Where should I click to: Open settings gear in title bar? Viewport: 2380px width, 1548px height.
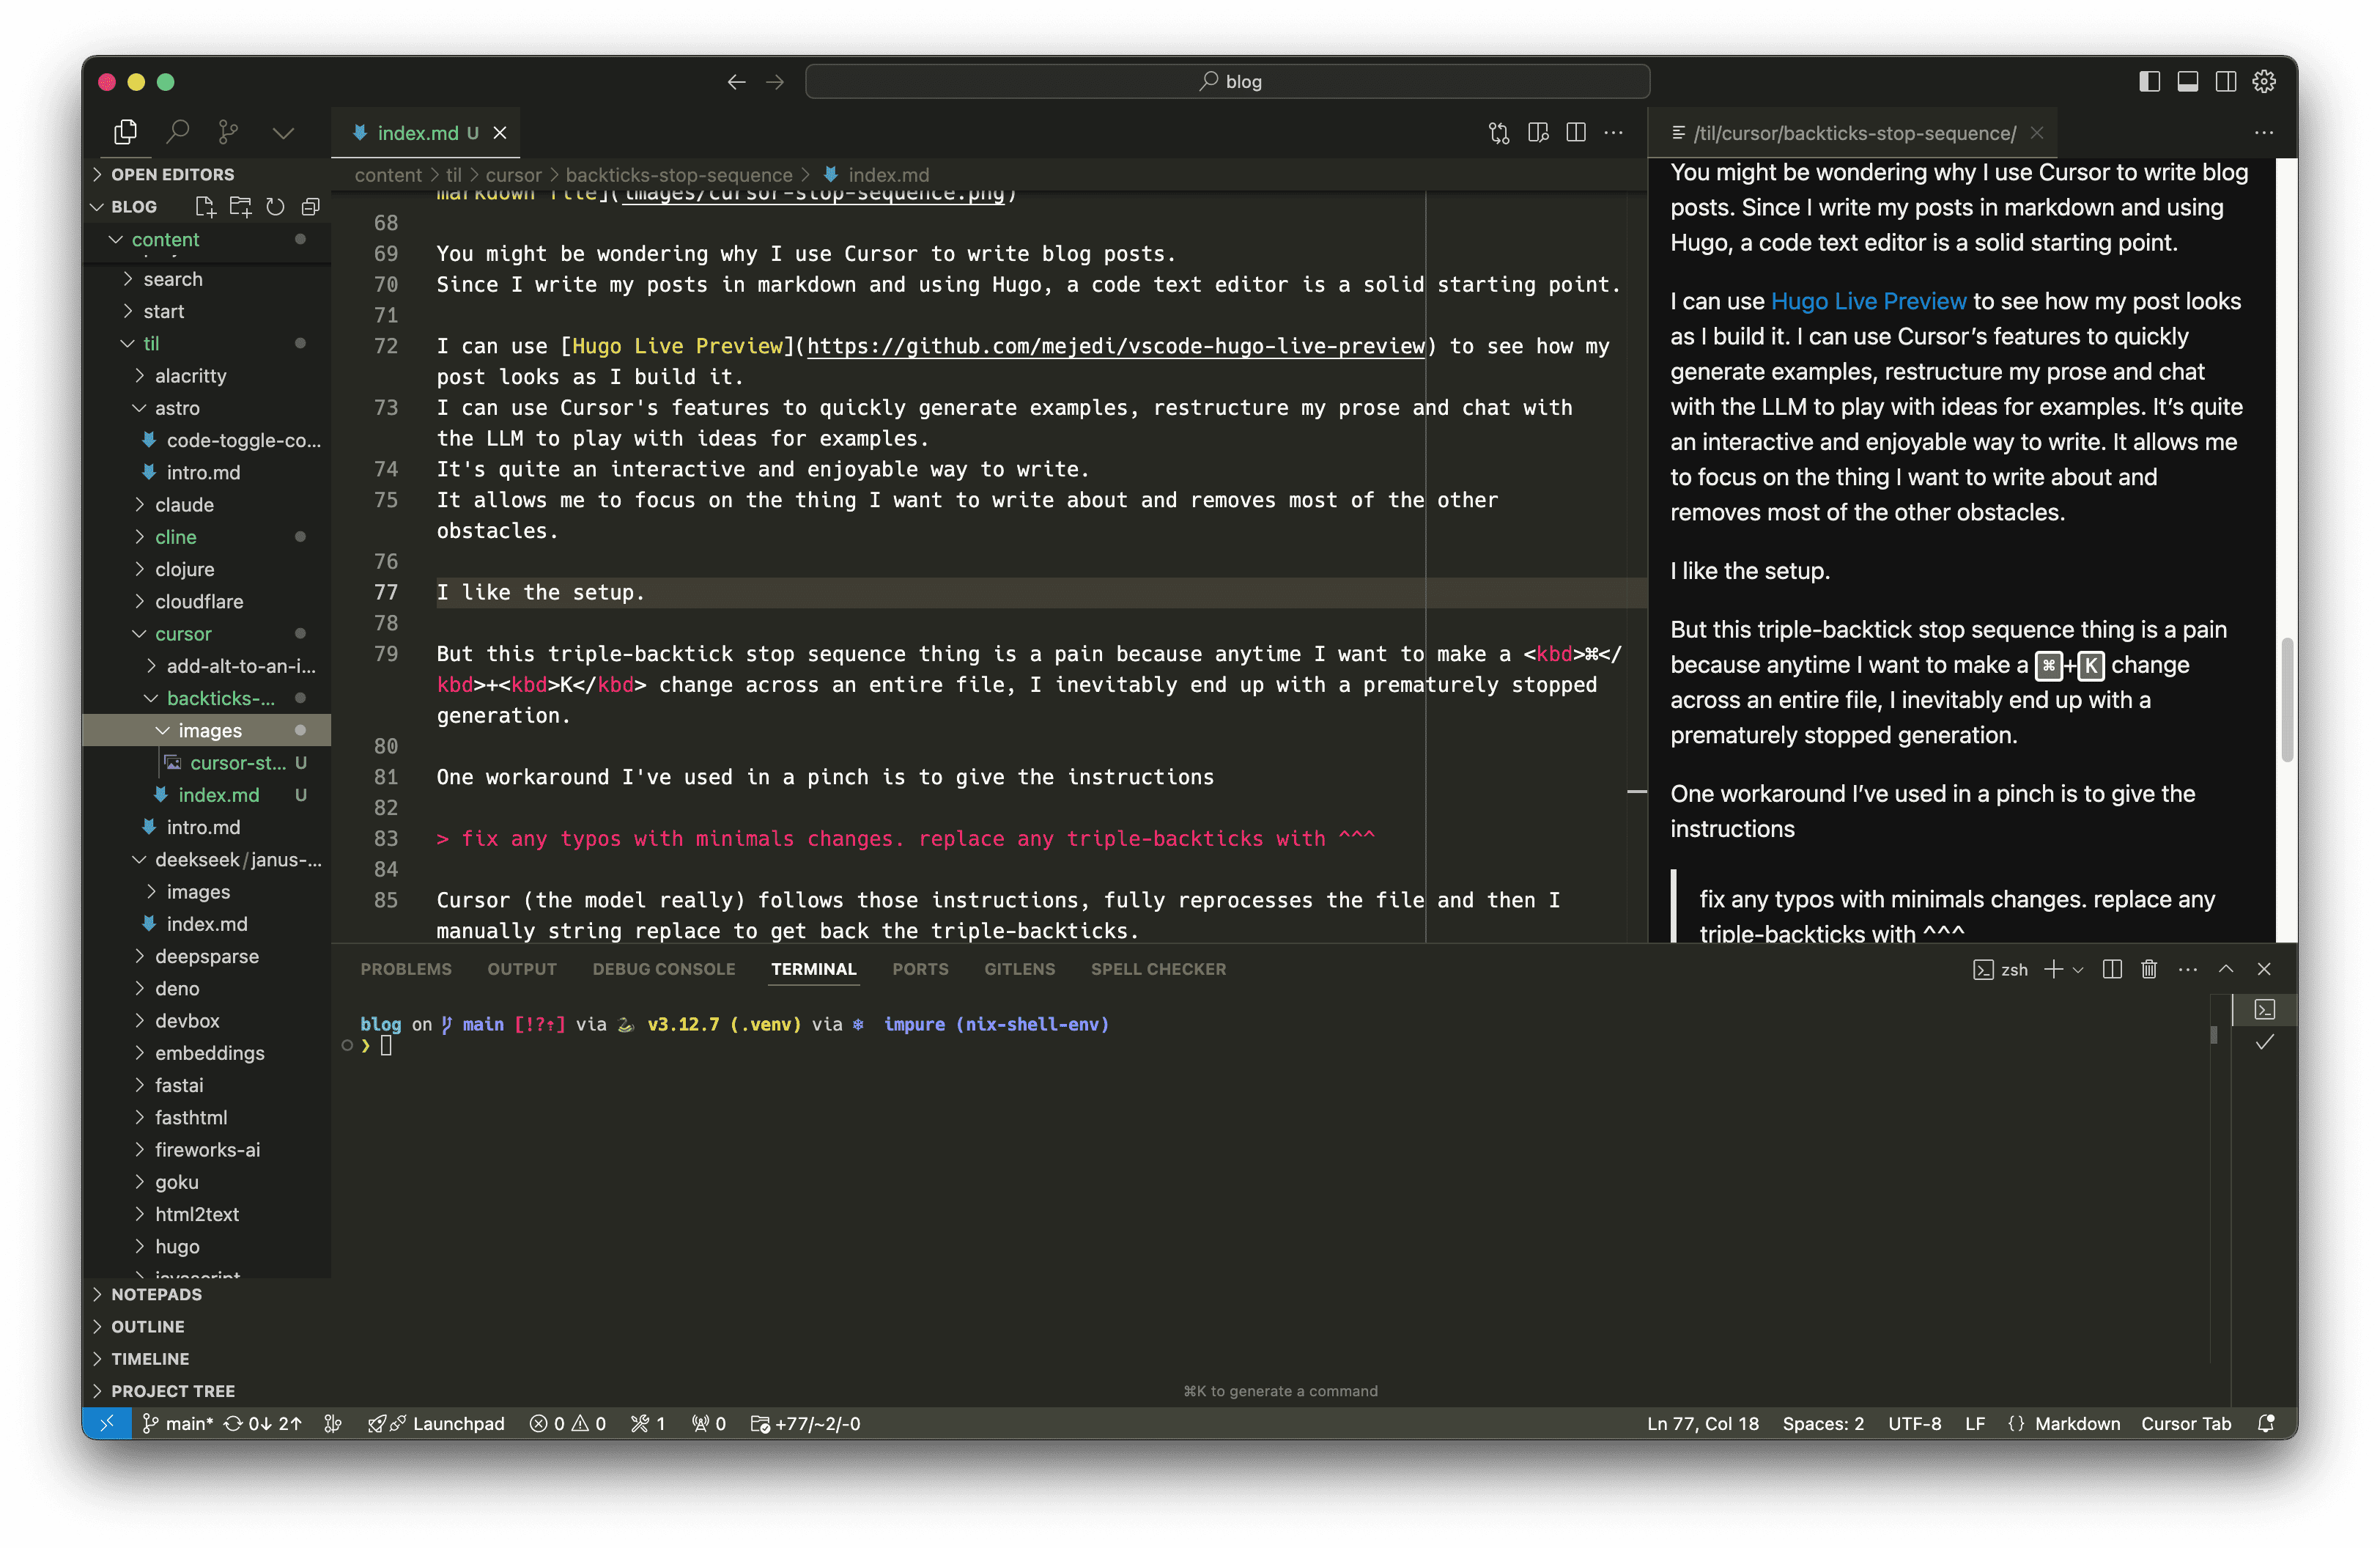click(2264, 82)
